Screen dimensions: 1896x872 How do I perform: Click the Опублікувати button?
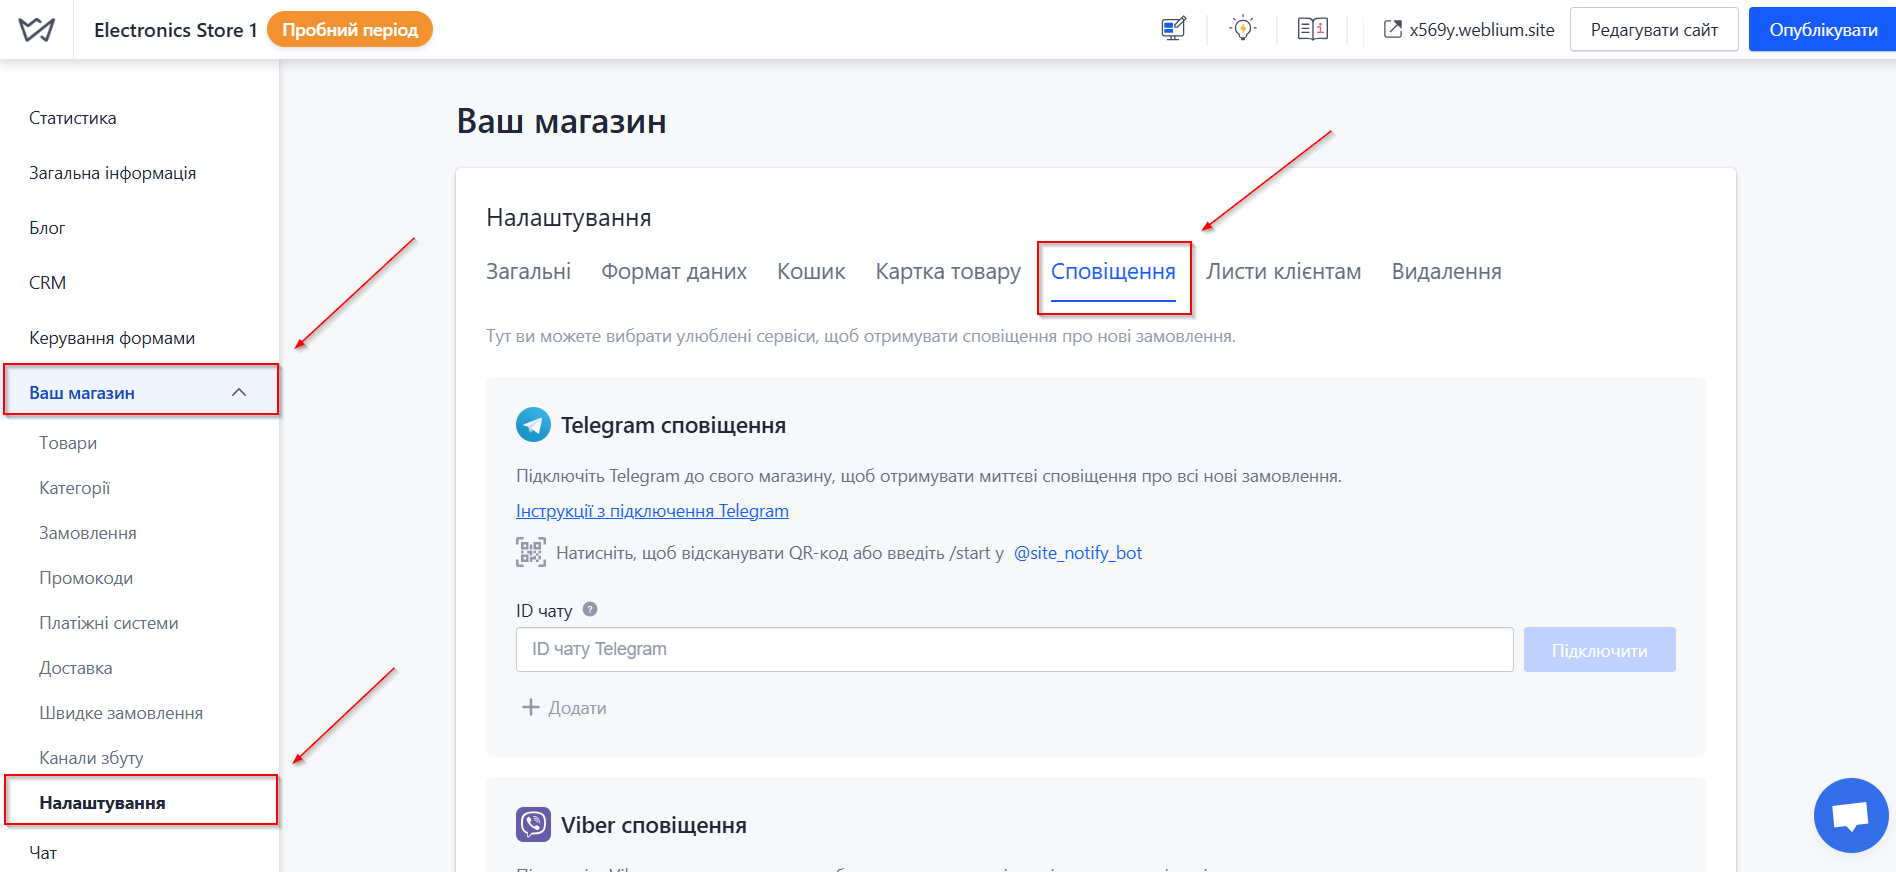(1823, 30)
